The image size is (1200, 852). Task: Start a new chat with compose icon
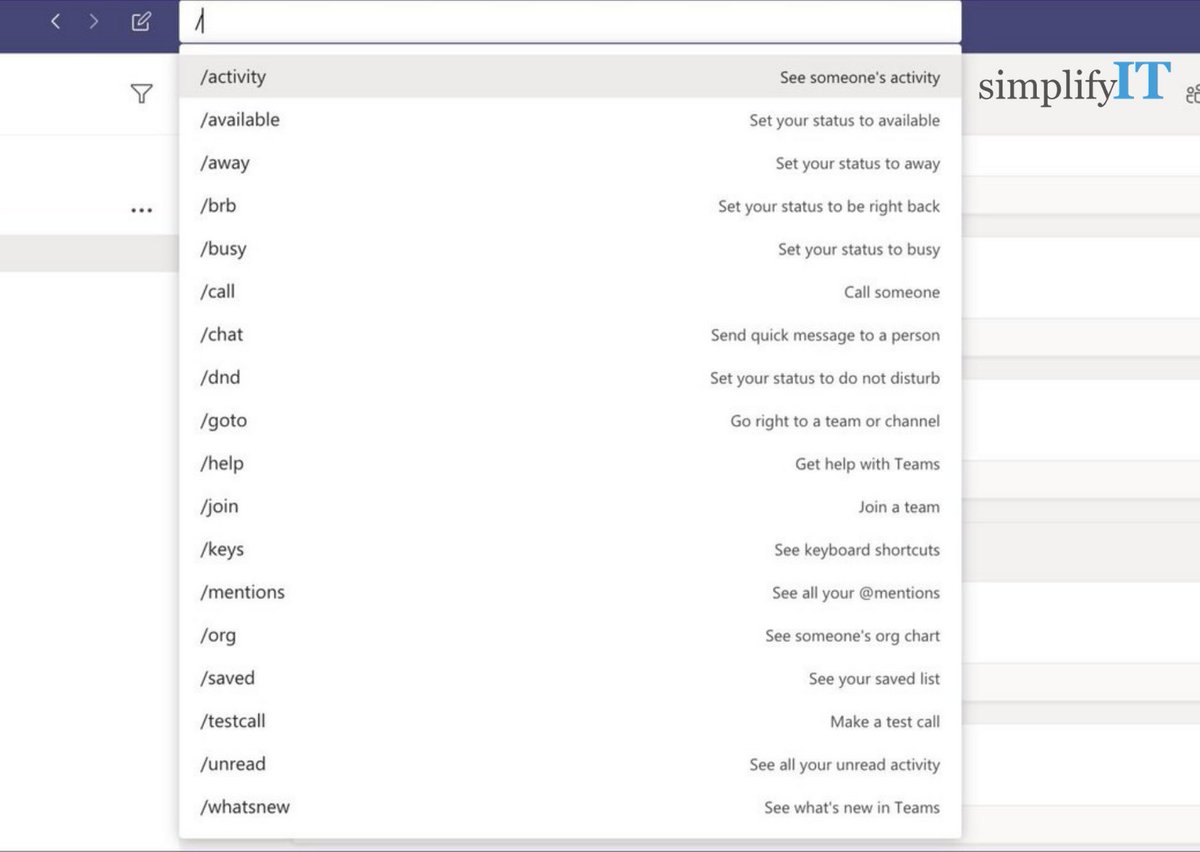tap(142, 21)
